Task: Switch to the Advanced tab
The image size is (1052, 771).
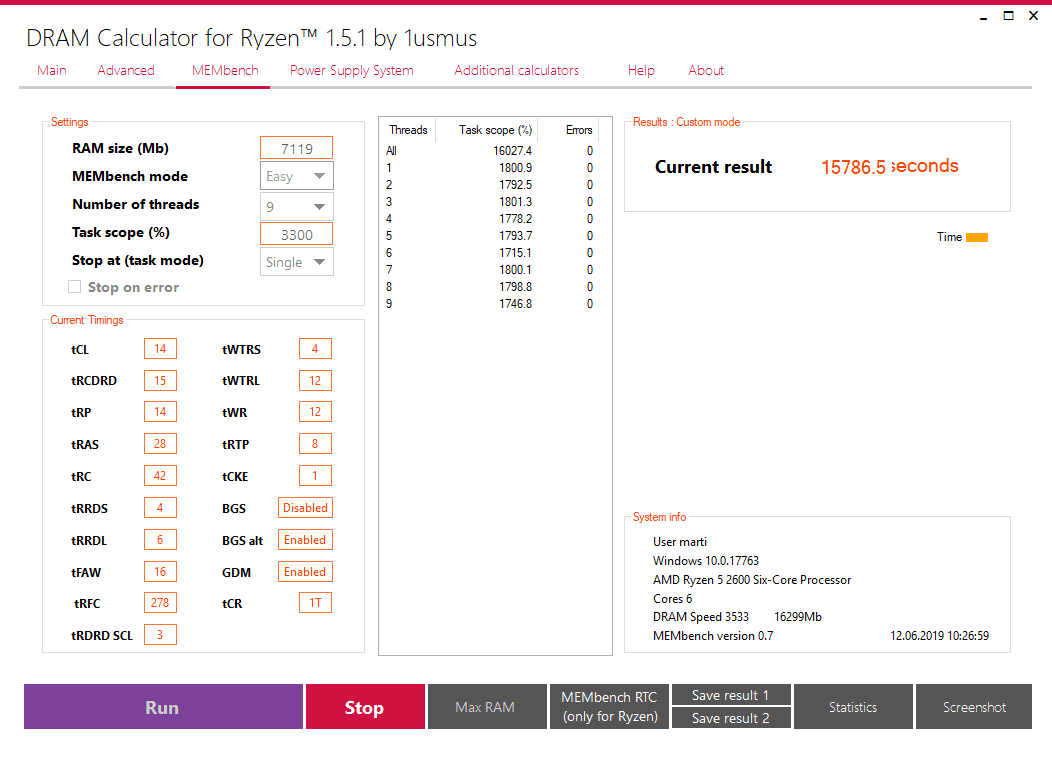Action: [x=125, y=70]
